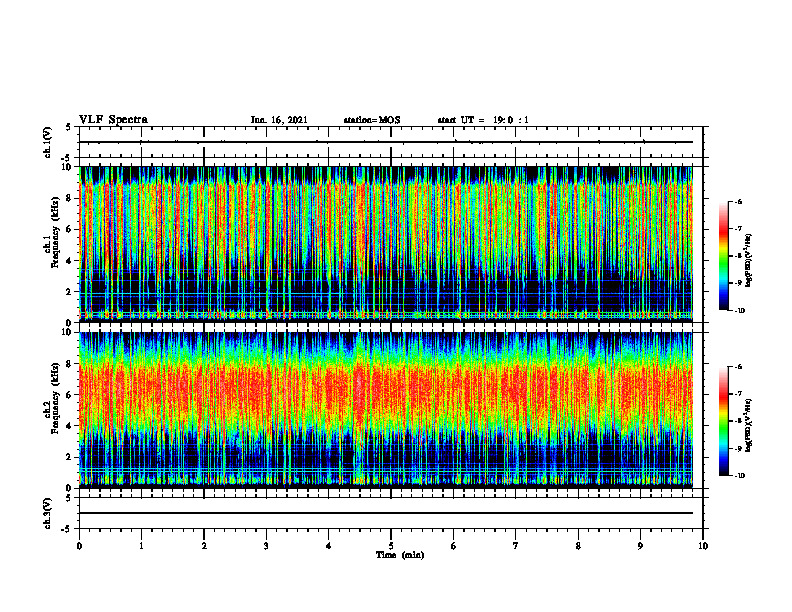Click the 2 kHz tick on ch.2 axis
792x612 pixels.
pyautogui.click(x=69, y=457)
